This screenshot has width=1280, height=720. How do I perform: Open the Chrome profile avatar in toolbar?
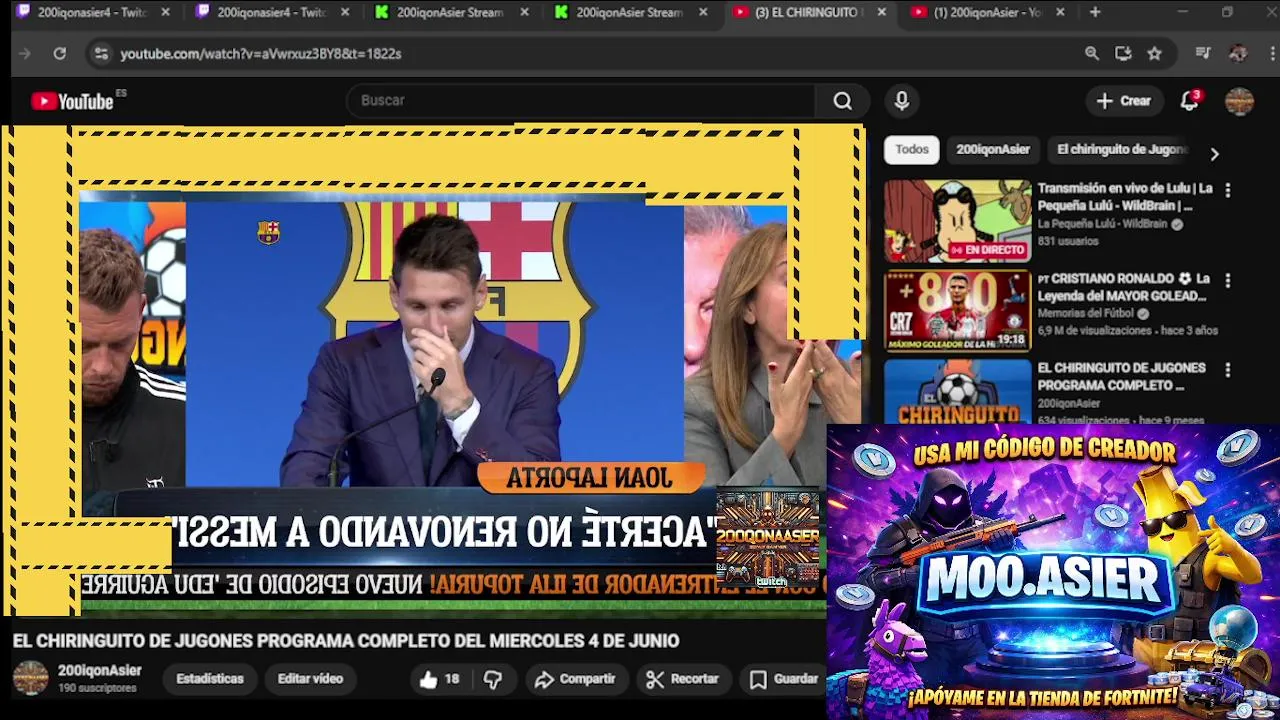[x=1238, y=53]
